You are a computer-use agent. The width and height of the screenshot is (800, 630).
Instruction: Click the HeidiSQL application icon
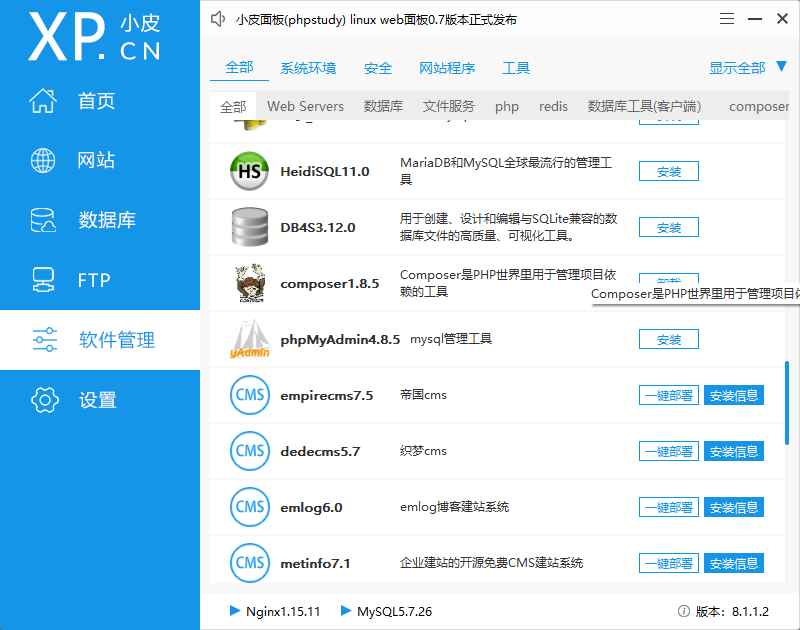click(249, 170)
